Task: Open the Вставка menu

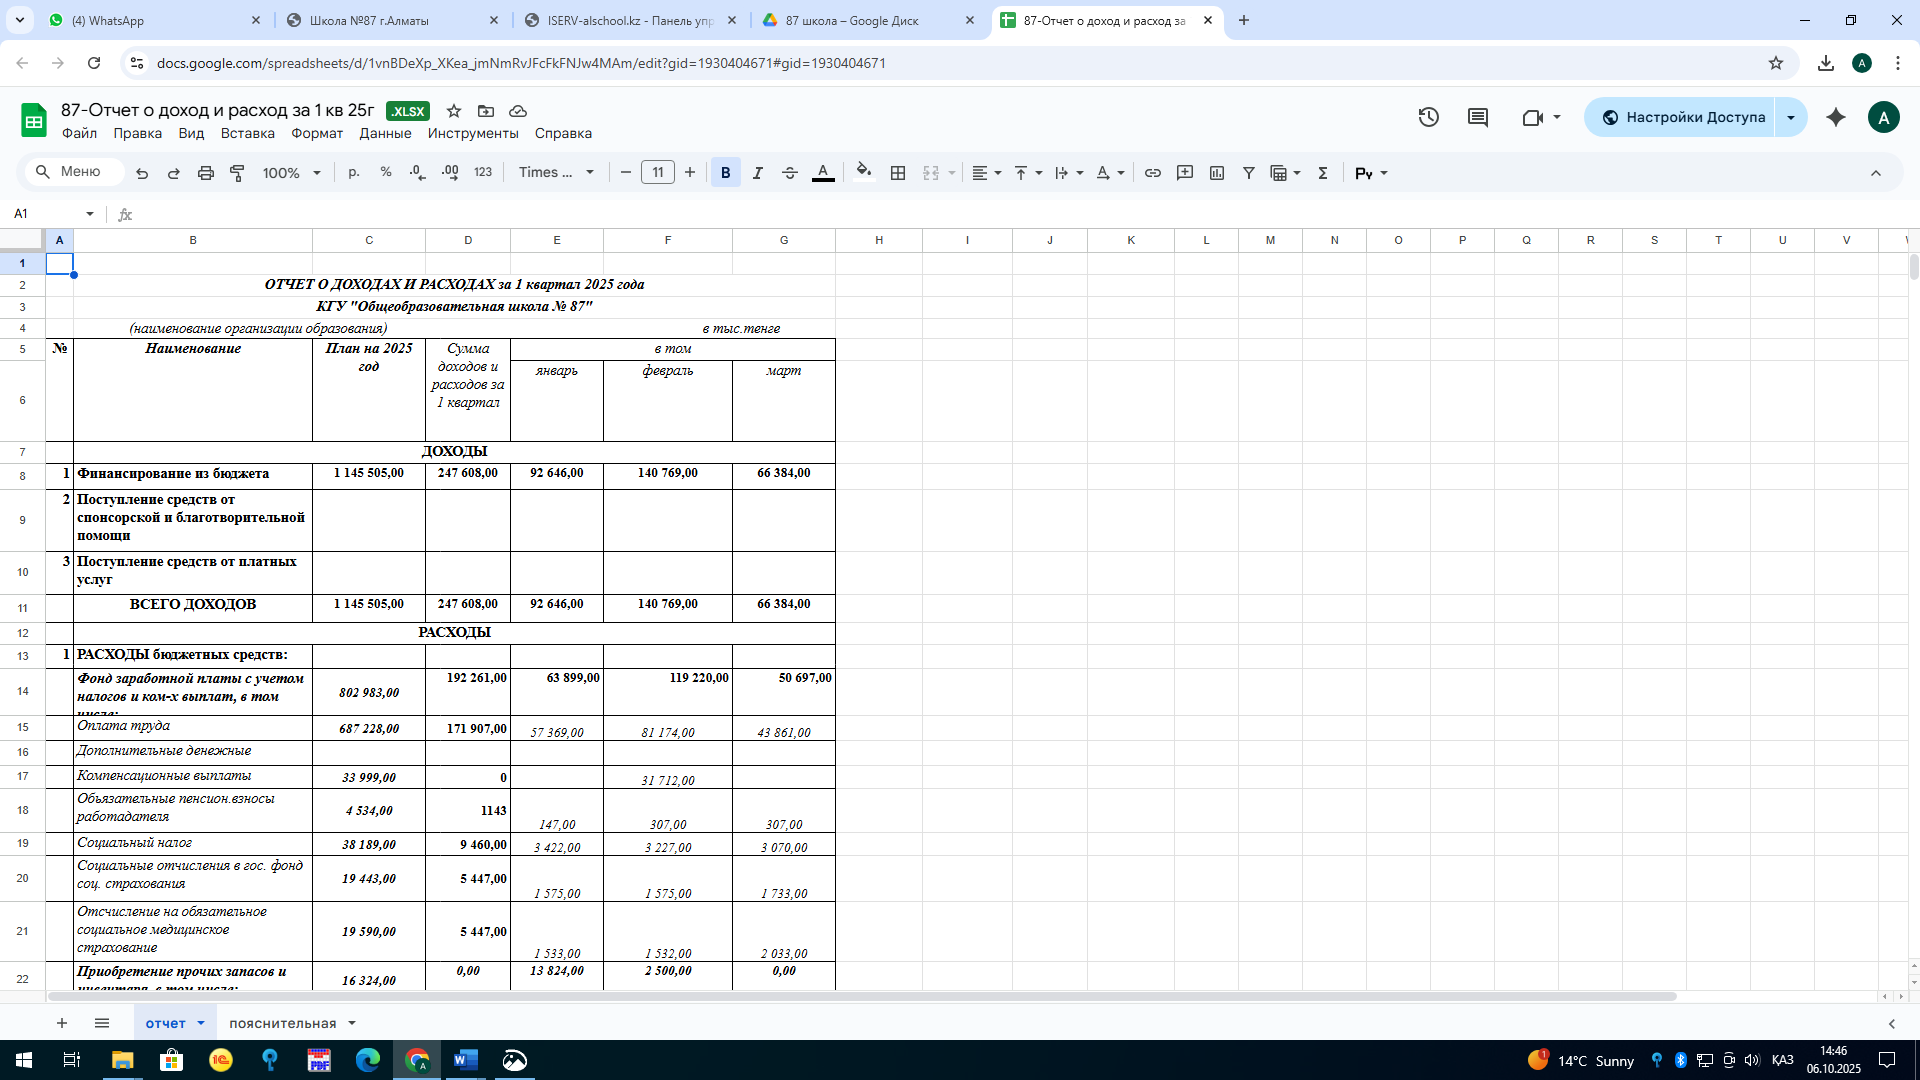Action: [x=248, y=134]
